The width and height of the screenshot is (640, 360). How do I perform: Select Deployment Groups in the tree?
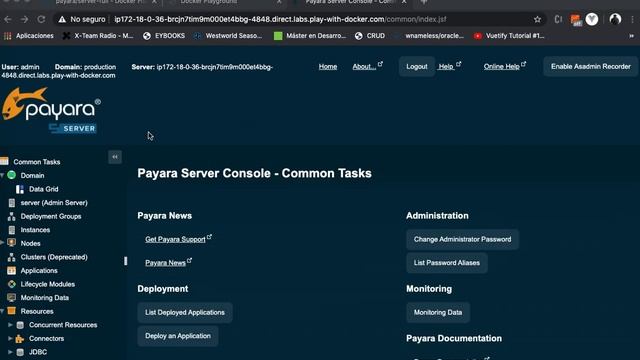tap(51, 216)
